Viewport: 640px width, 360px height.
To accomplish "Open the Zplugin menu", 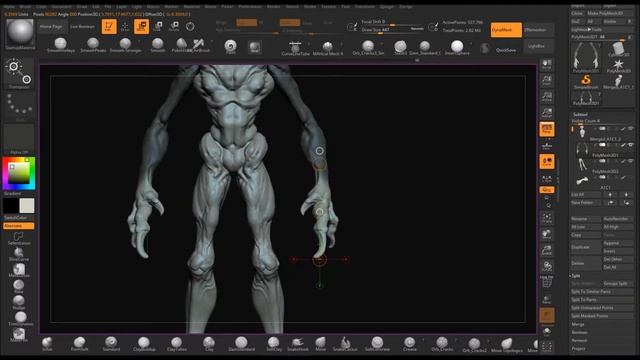I will tap(387, 7).
